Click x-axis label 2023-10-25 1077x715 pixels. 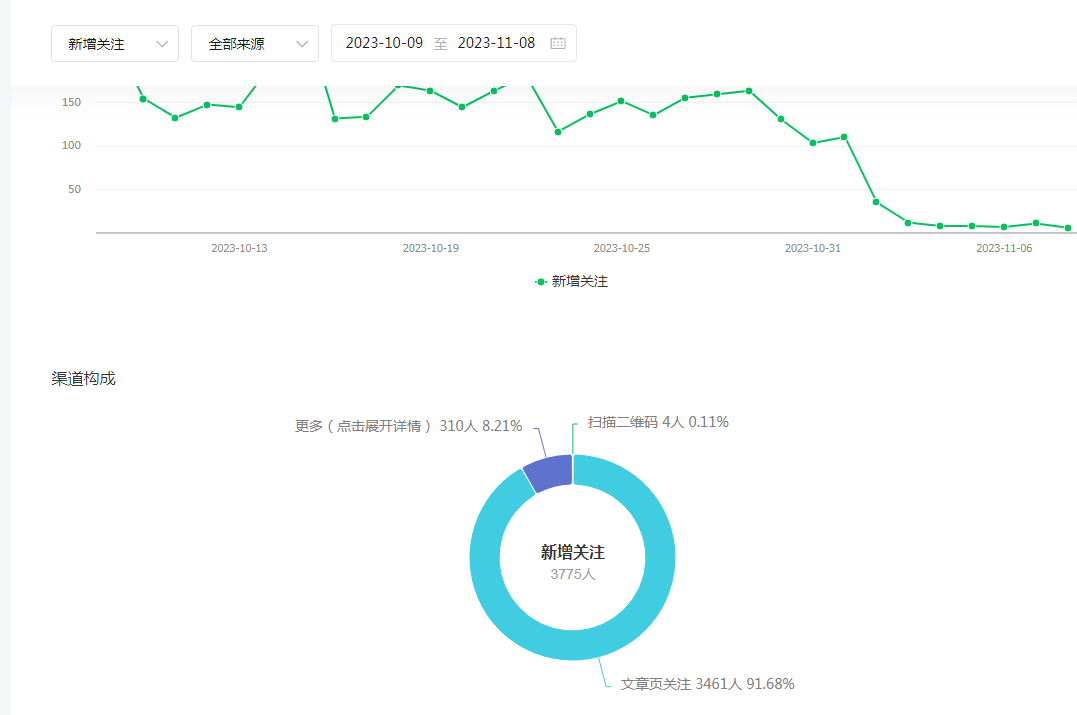click(622, 249)
